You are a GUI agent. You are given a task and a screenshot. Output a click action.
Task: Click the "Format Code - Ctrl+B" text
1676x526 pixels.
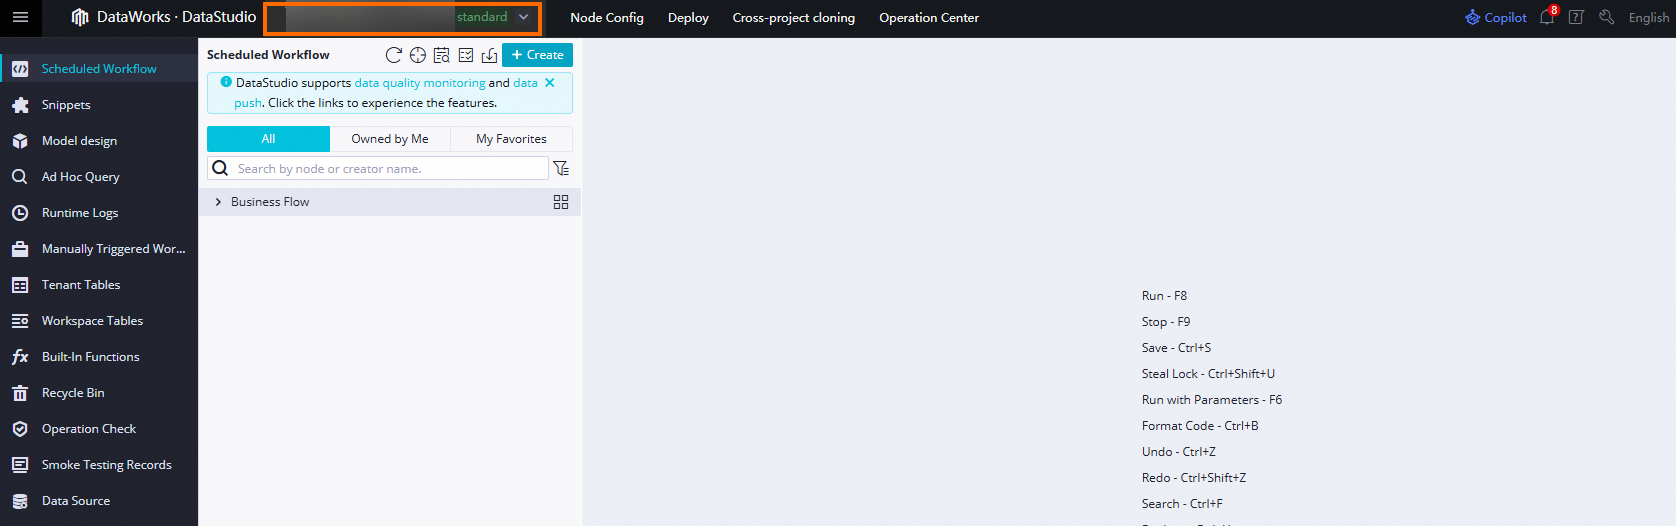1200,426
